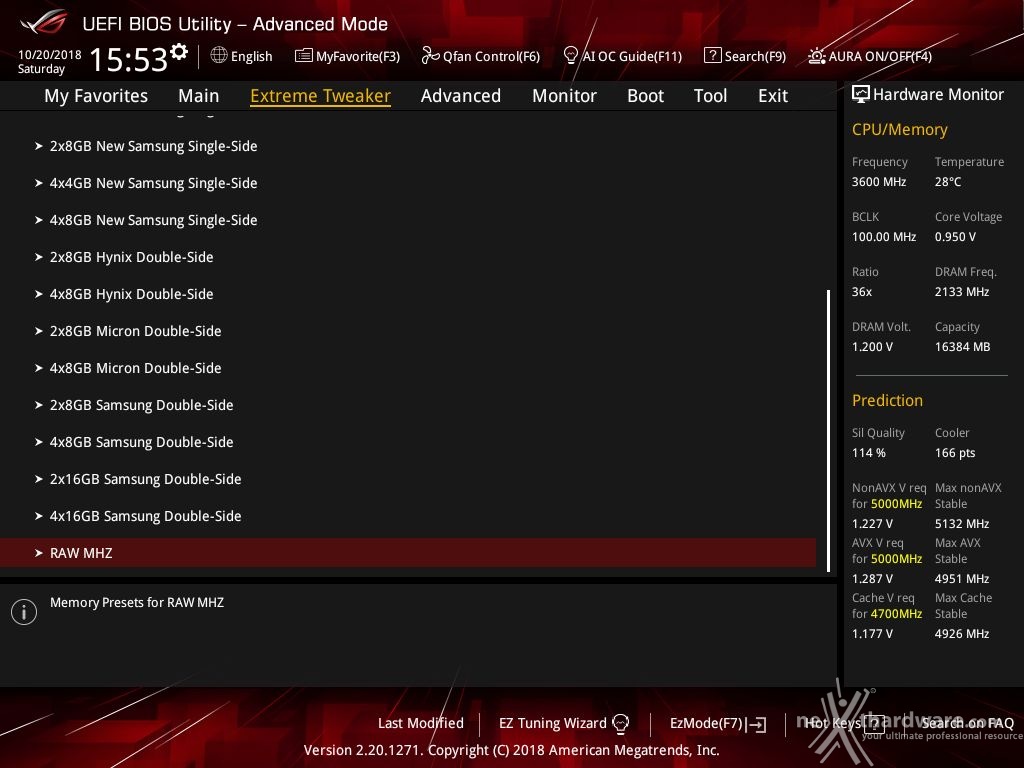Click the Cooler 166 pts value
Screen dimensions: 1024x768
point(955,453)
